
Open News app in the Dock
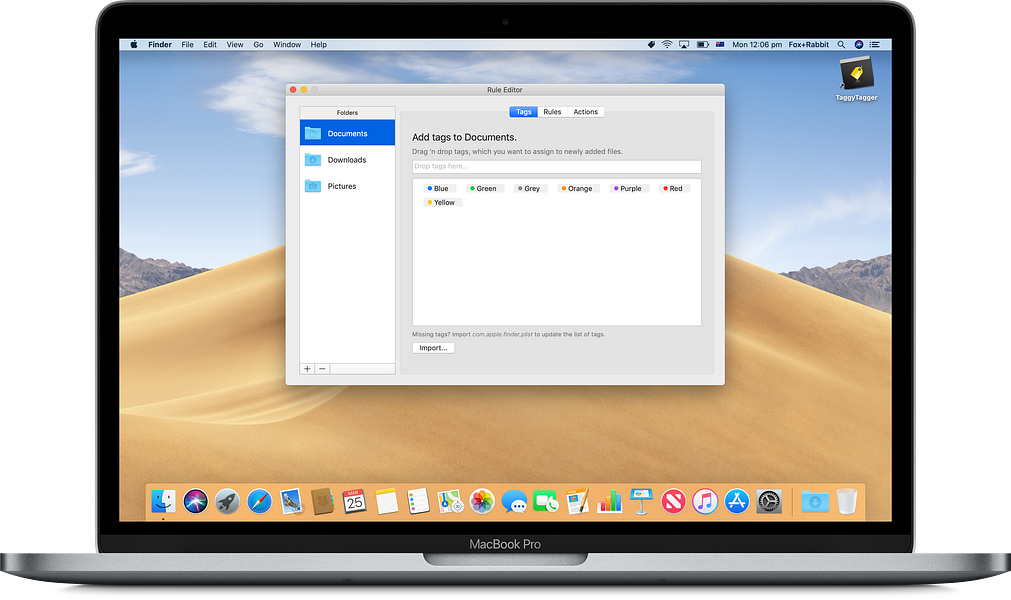click(673, 501)
